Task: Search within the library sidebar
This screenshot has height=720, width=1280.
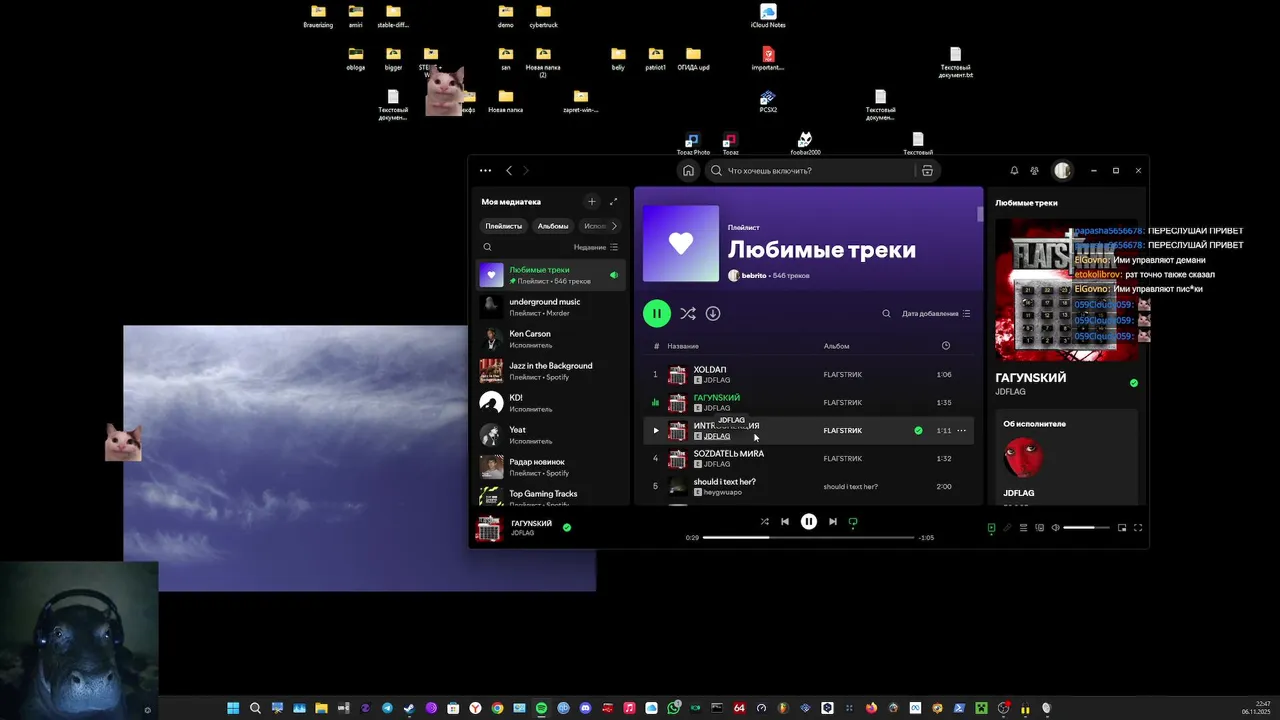Action: (488, 247)
